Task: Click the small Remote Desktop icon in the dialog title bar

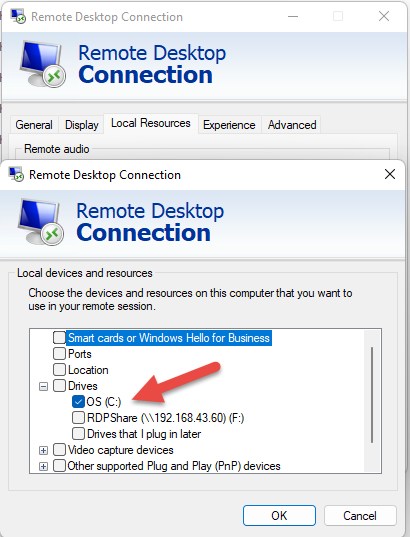Action: [x=16, y=175]
